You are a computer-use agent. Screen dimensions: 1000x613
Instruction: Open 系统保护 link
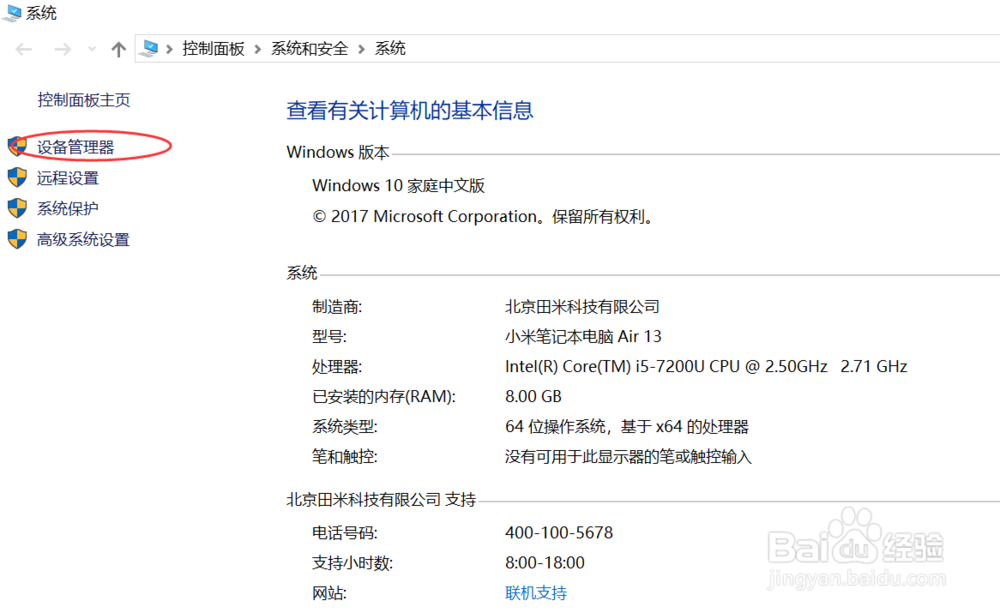tap(68, 209)
